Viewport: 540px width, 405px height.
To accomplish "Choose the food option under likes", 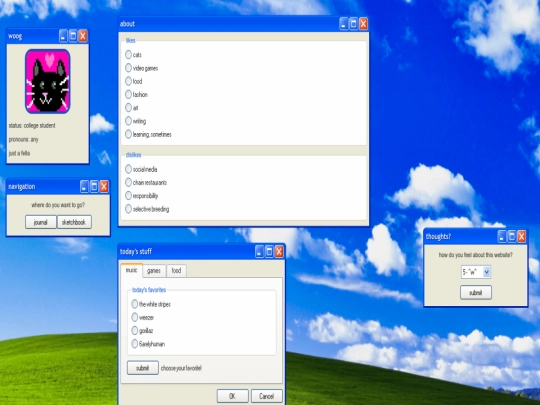I will (x=128, y=81).
